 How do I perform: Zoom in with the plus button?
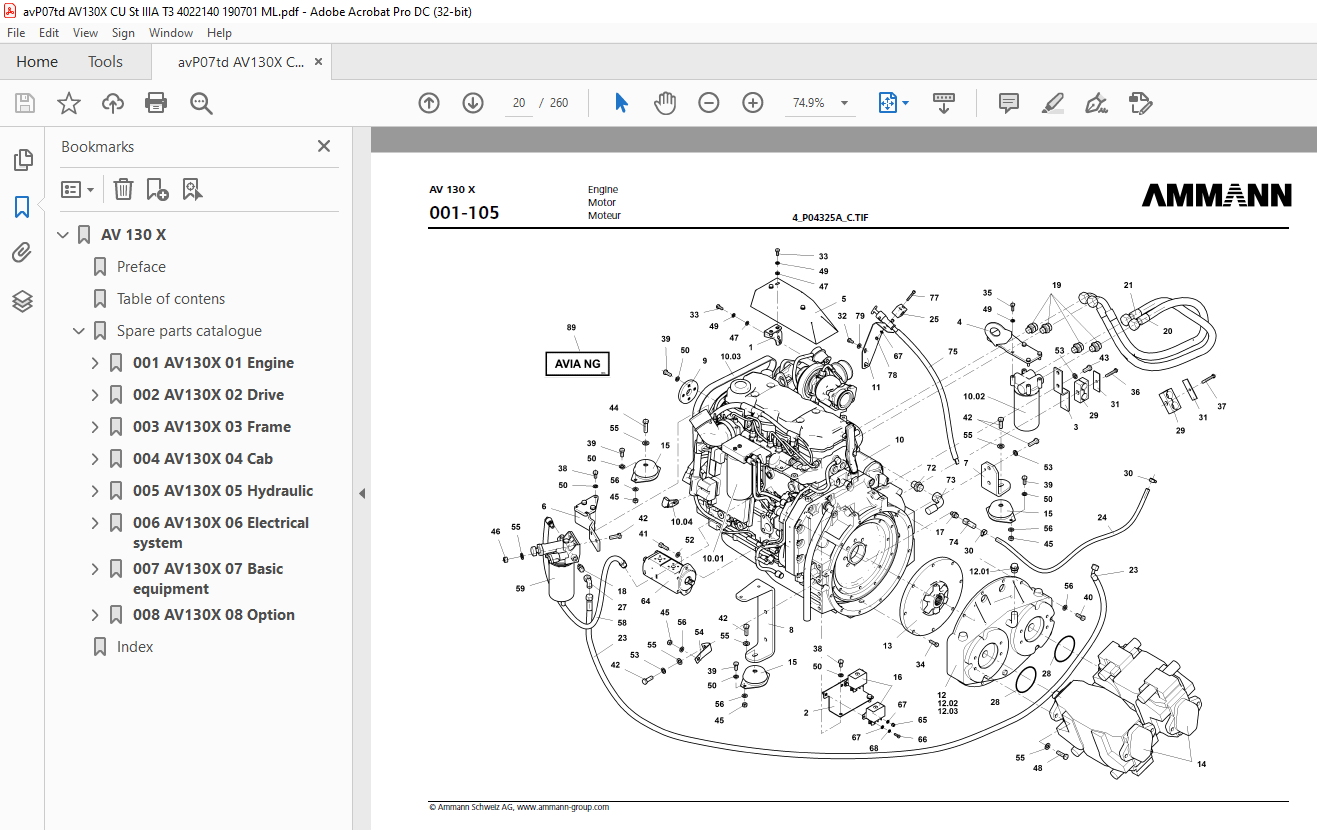point(753,103)
